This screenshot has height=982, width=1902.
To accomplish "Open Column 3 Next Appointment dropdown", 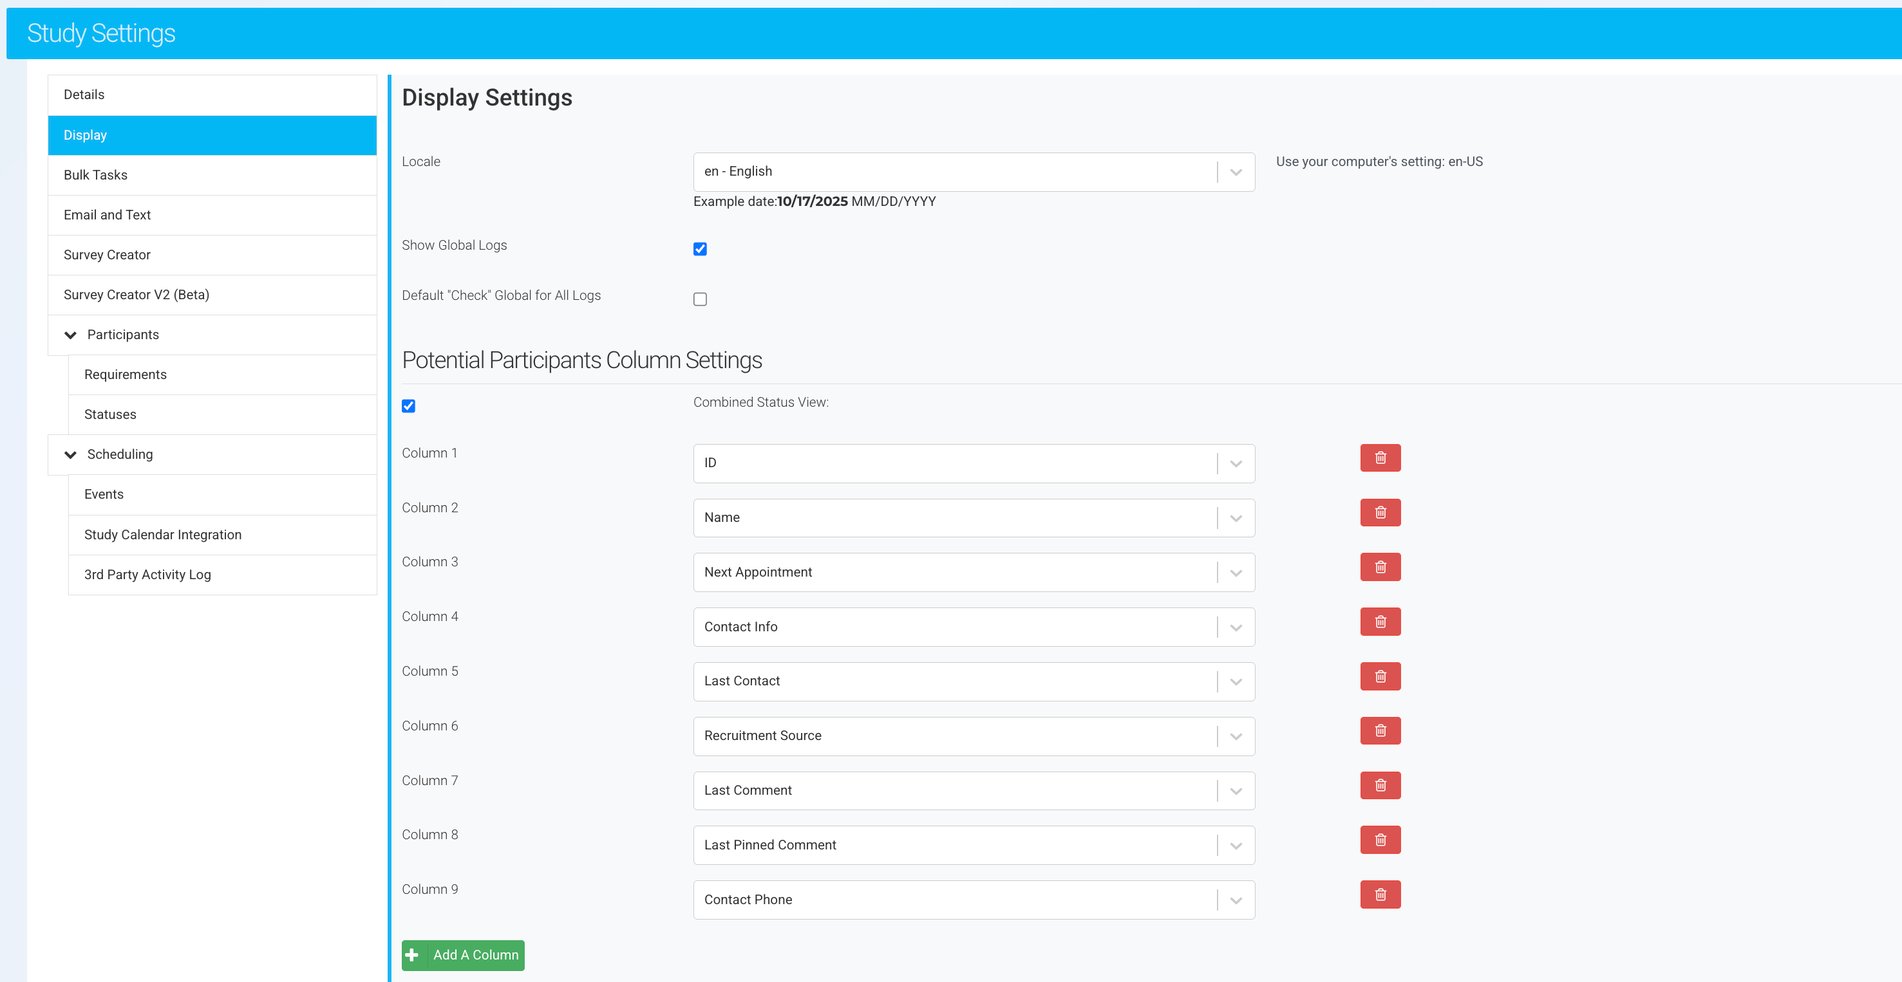I will point(974,572).
